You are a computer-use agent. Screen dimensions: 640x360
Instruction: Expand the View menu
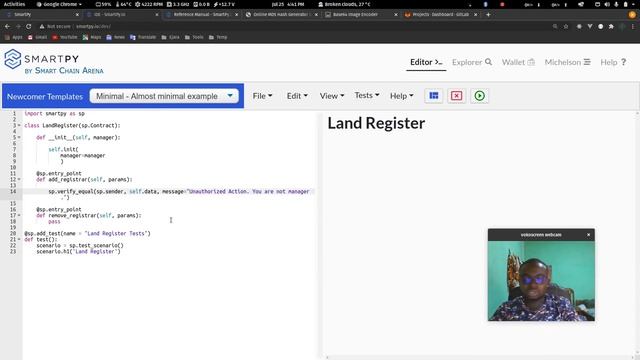click(331, 96)
